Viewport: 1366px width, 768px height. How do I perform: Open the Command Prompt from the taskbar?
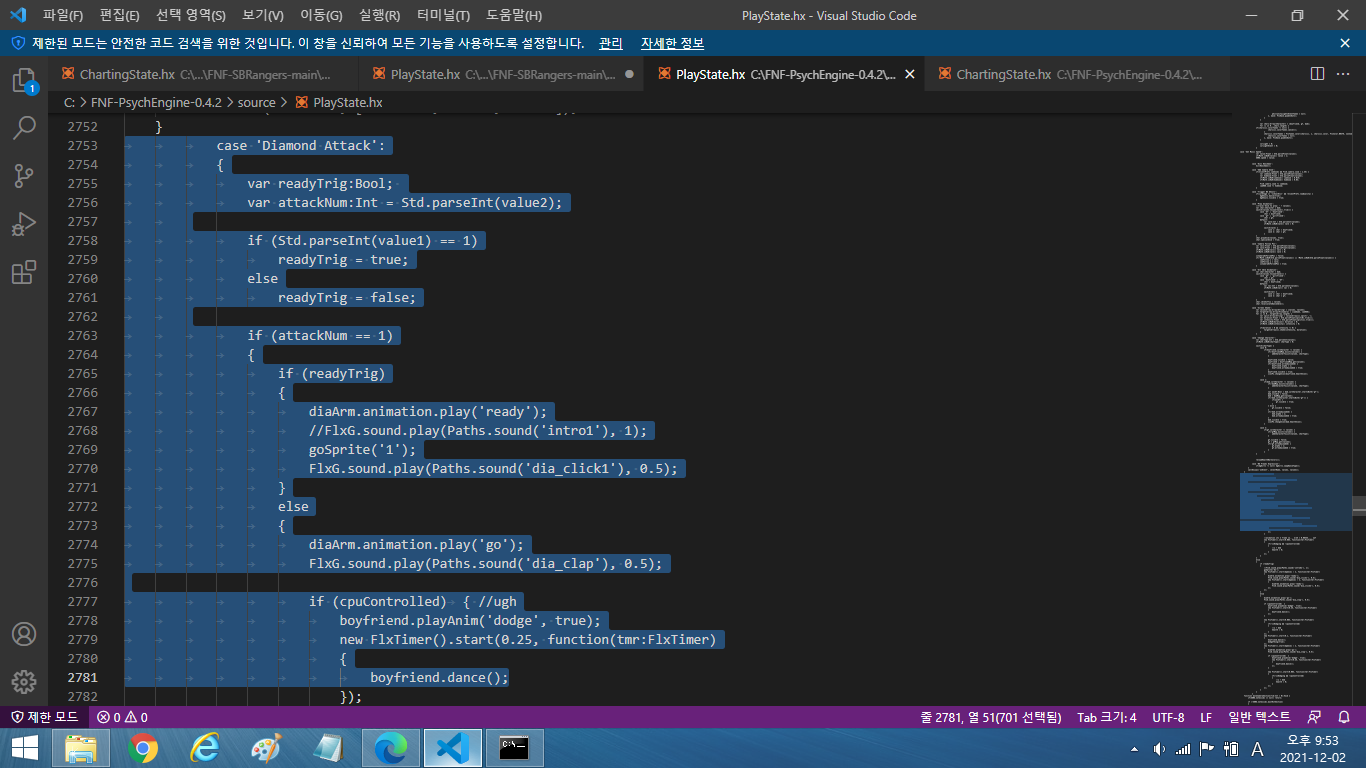click(x=514, y=747)
